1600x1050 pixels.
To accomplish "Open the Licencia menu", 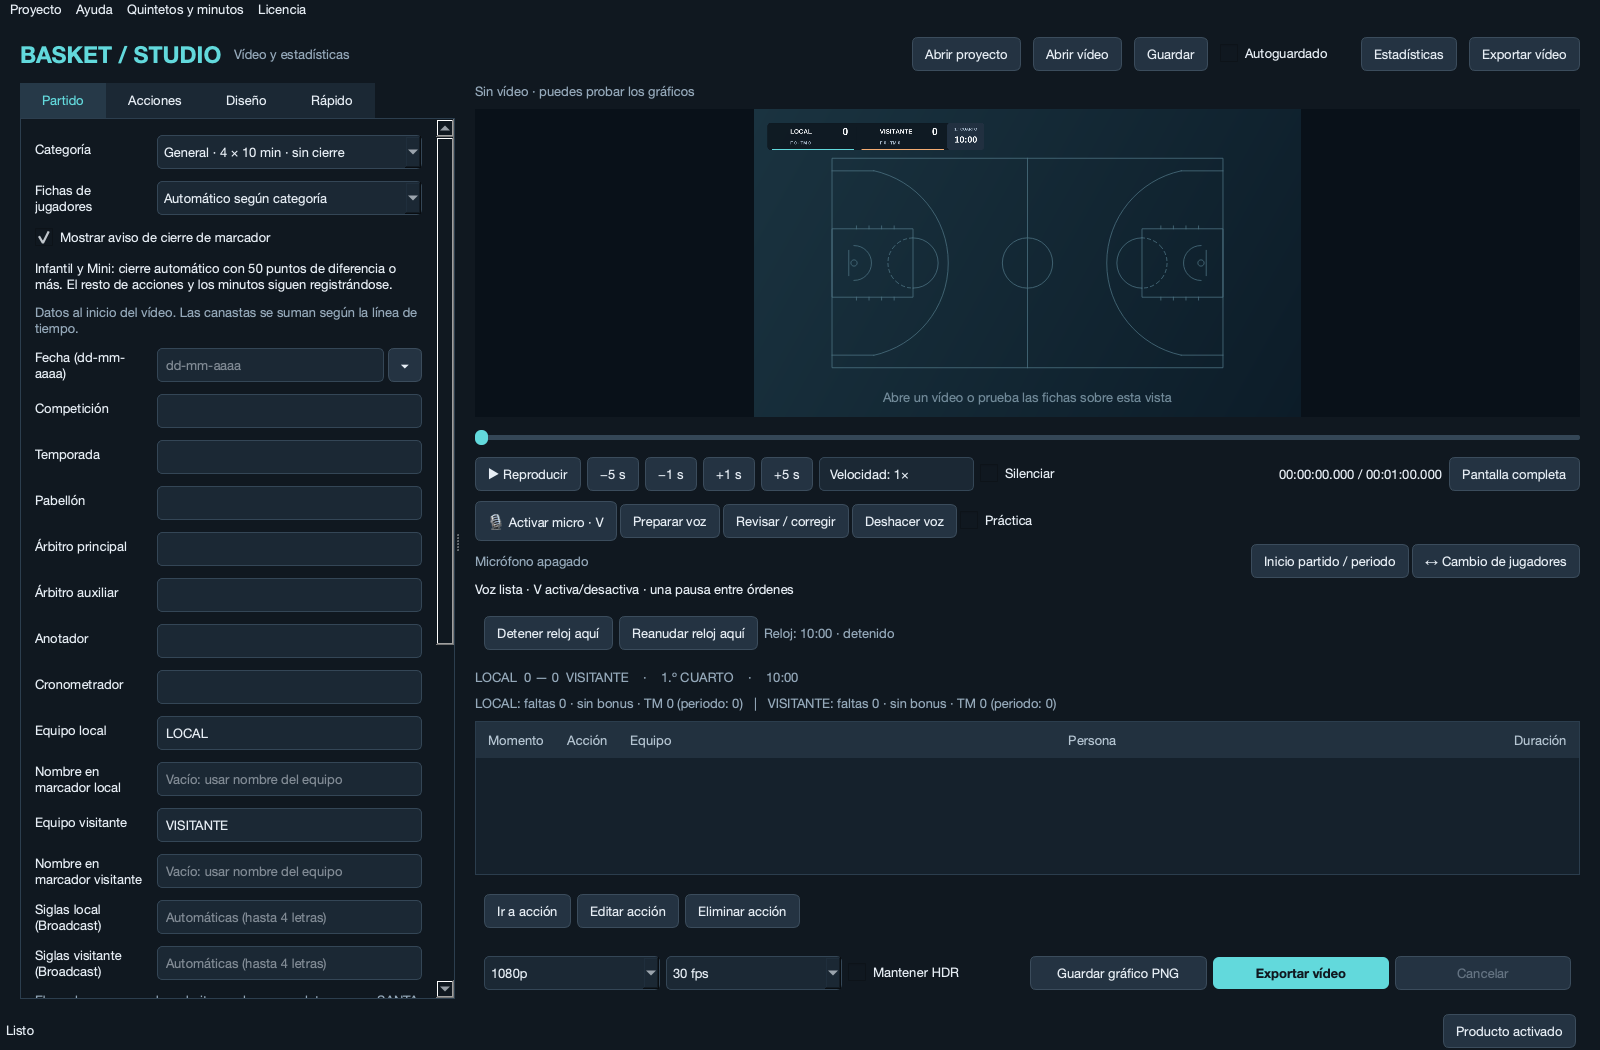I will 282,10.
